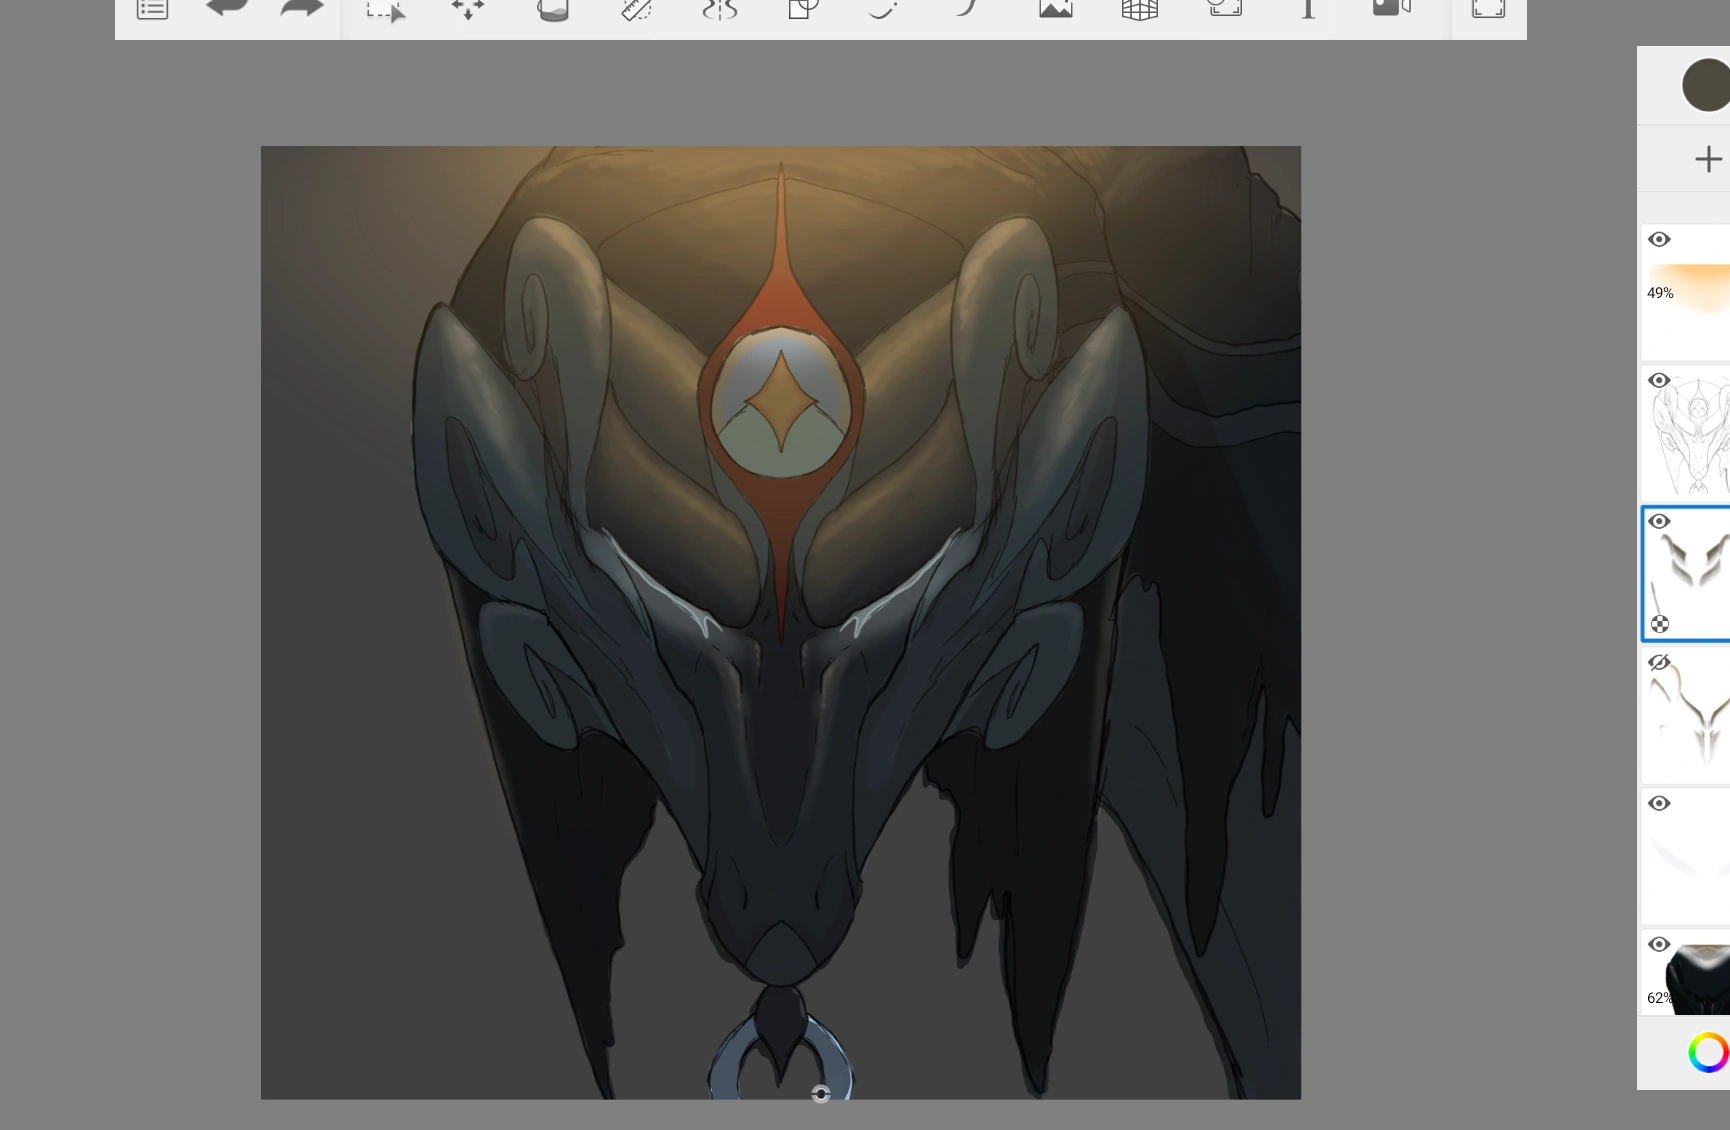The height and width of the screenshot is (1130, 1730).
Task: Import an image onto the canvas
Action: click(x=1056, y=8)
